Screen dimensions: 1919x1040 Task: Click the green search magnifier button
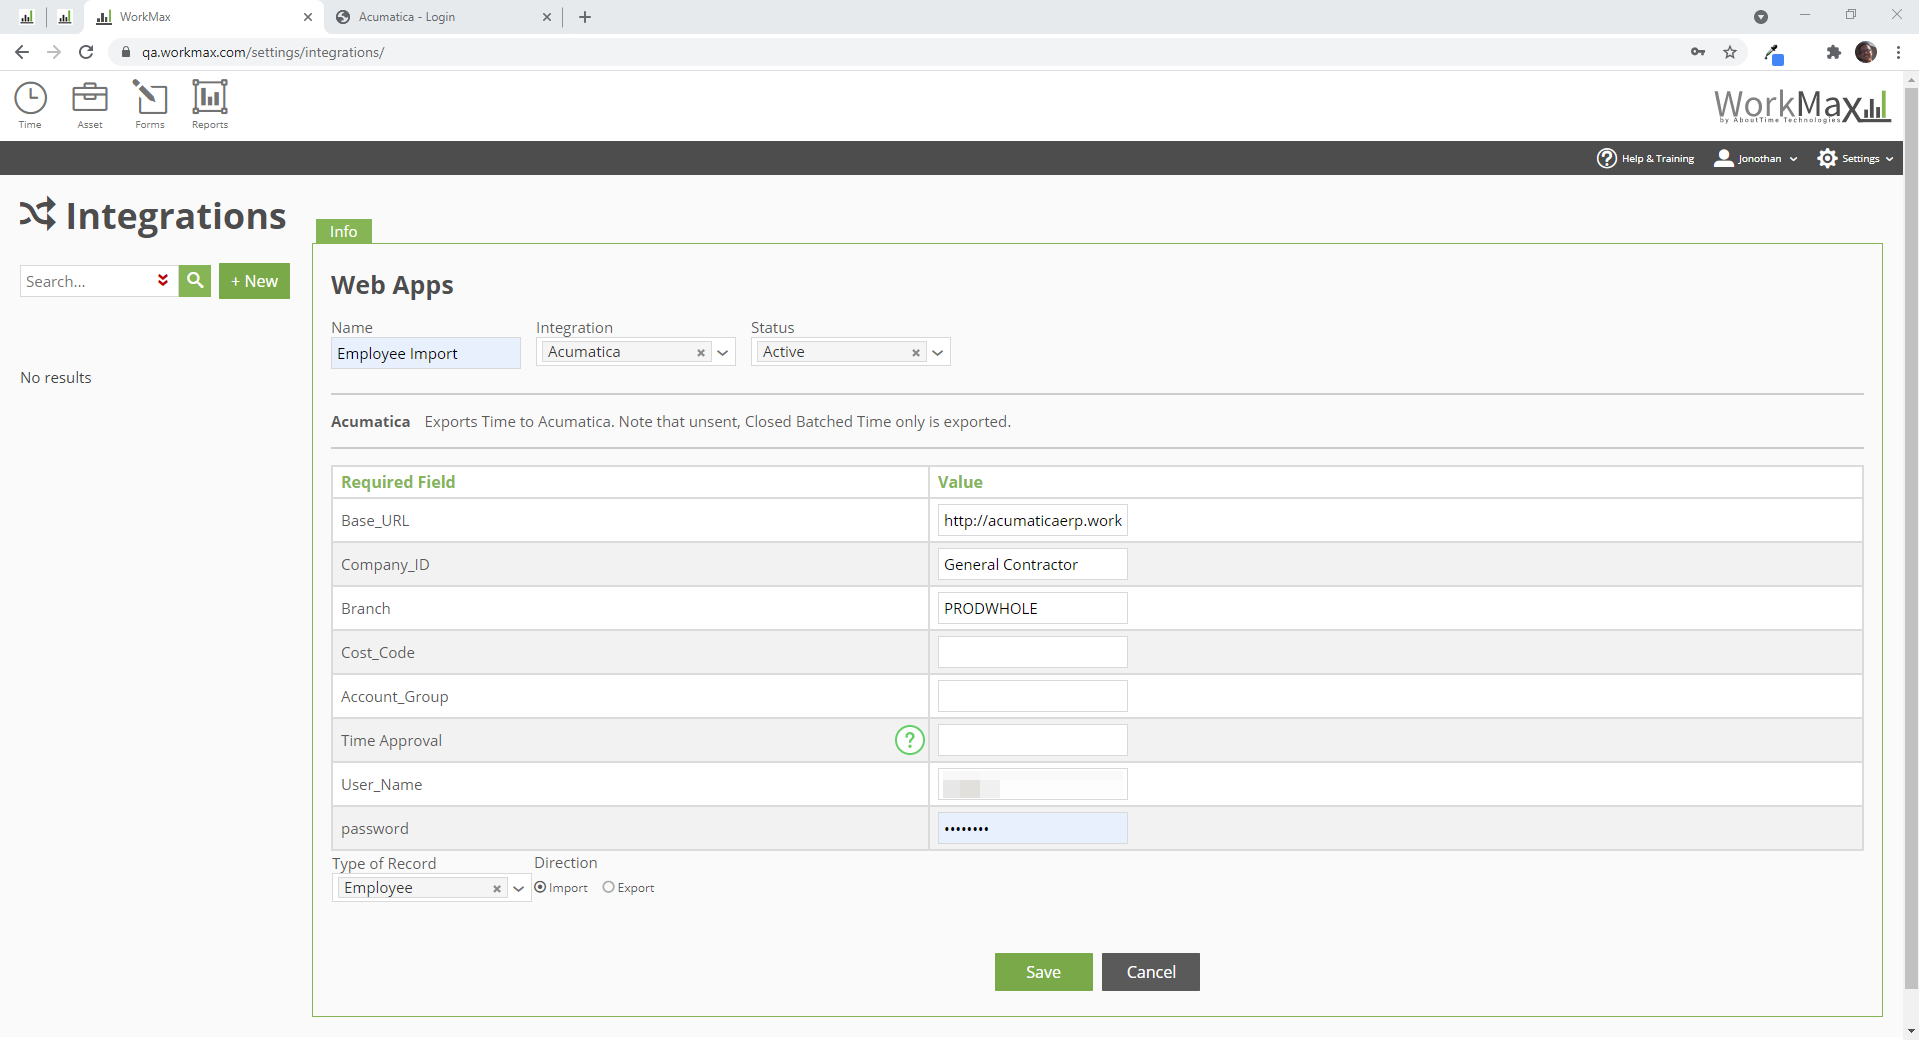click(195, 281)
